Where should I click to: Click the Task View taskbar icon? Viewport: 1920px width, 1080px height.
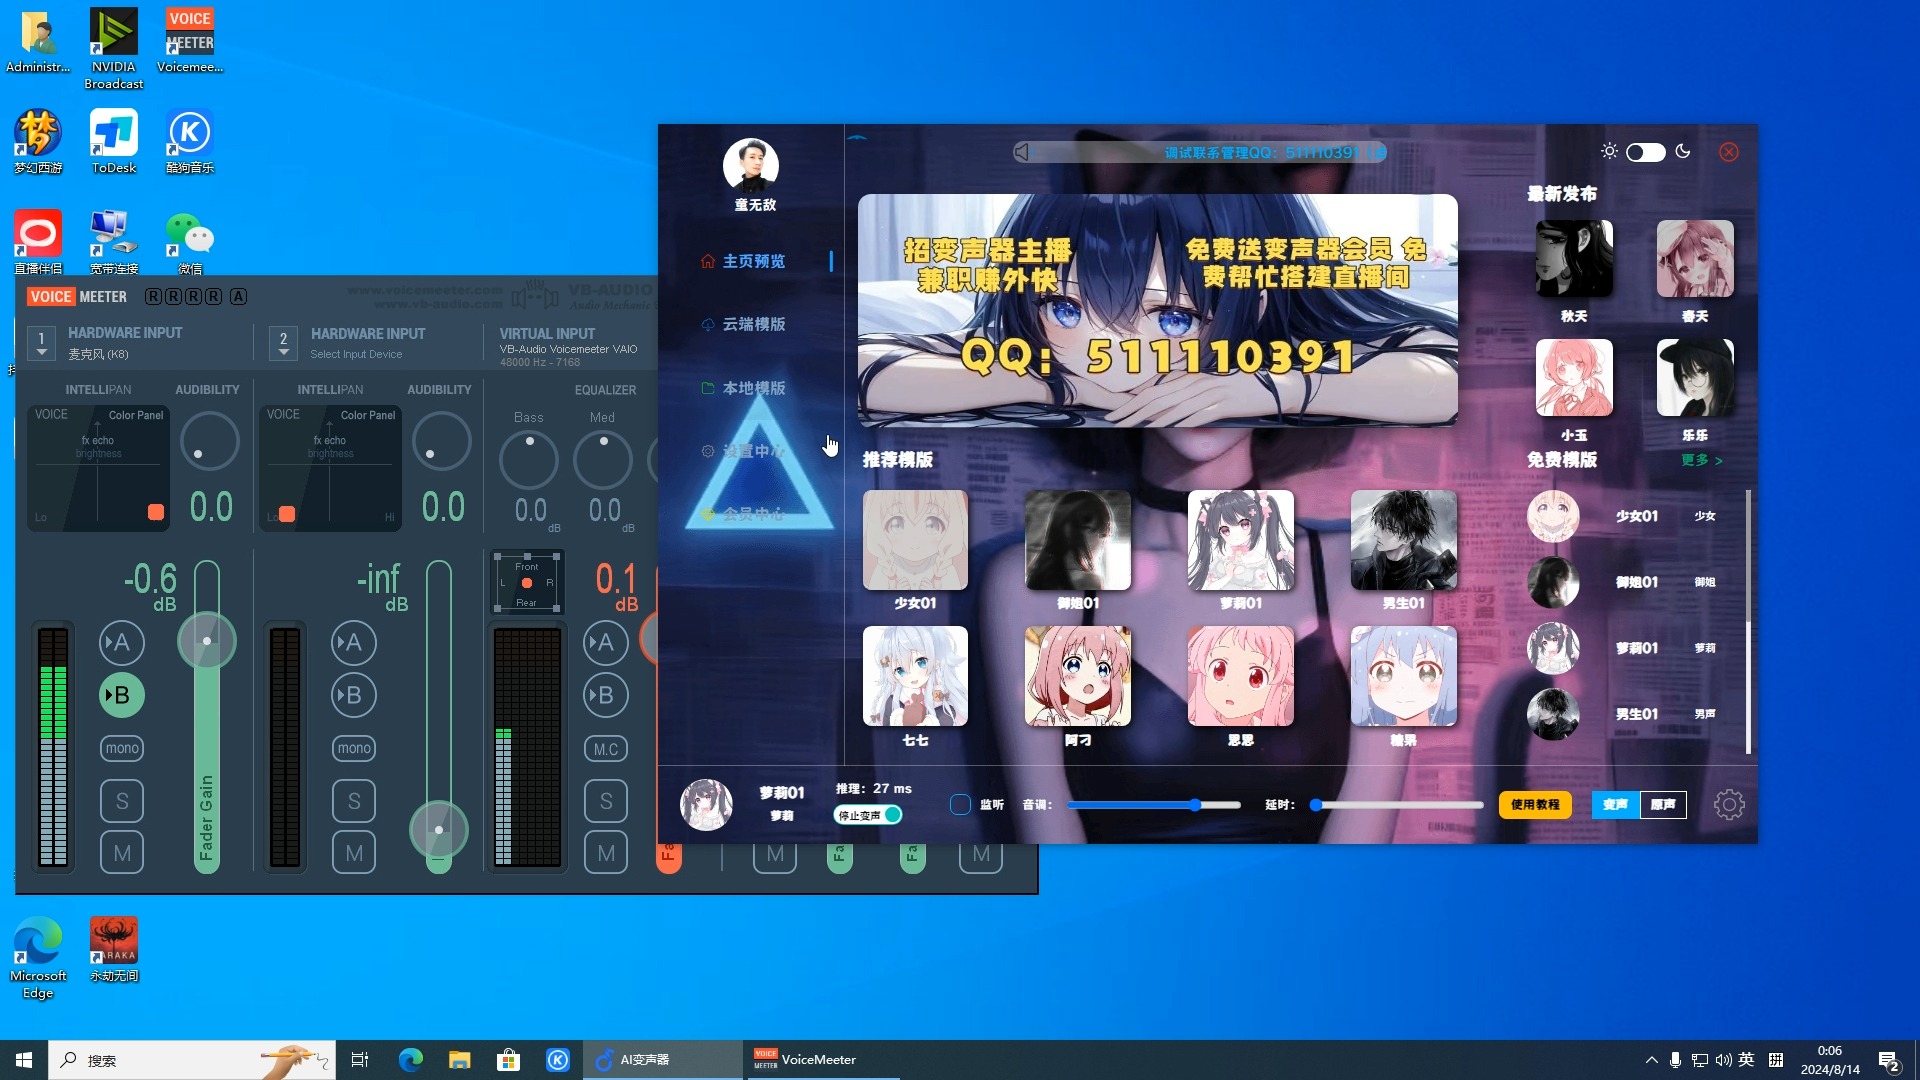pyautogui.click(x=360, y=1060)
